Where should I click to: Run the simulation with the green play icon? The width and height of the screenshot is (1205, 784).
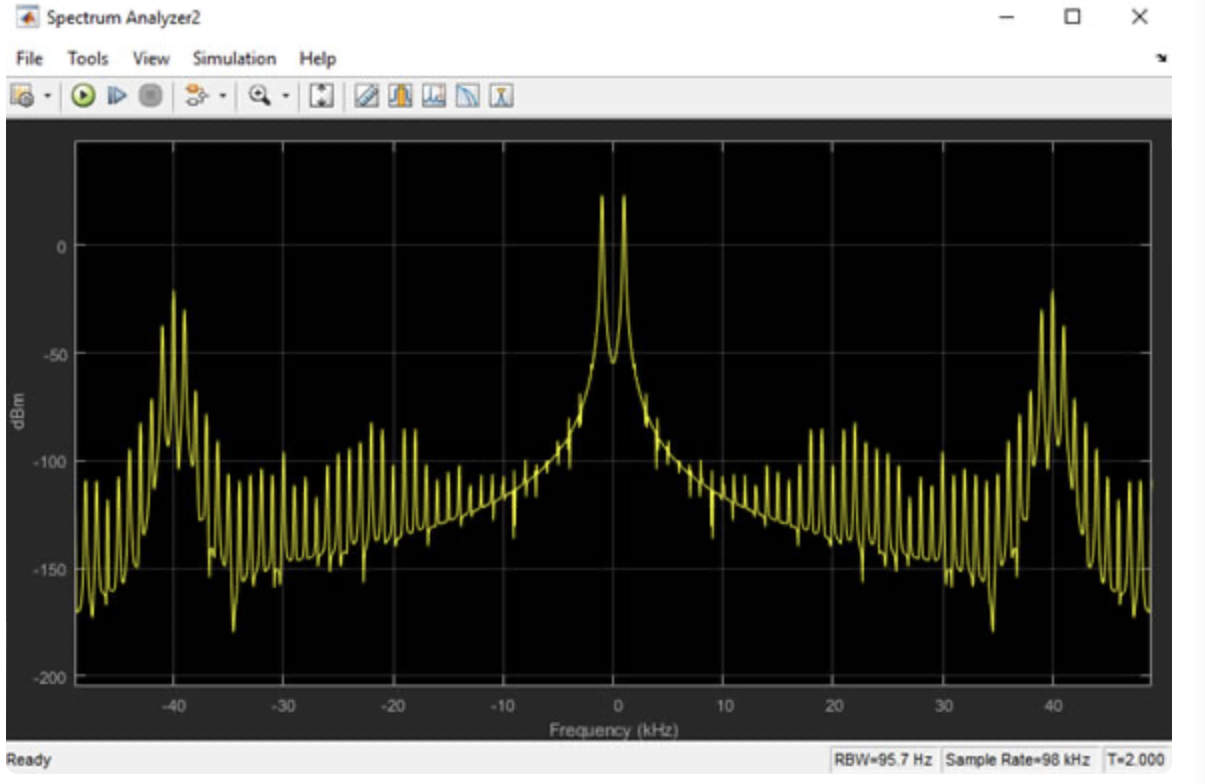point(81,94)
